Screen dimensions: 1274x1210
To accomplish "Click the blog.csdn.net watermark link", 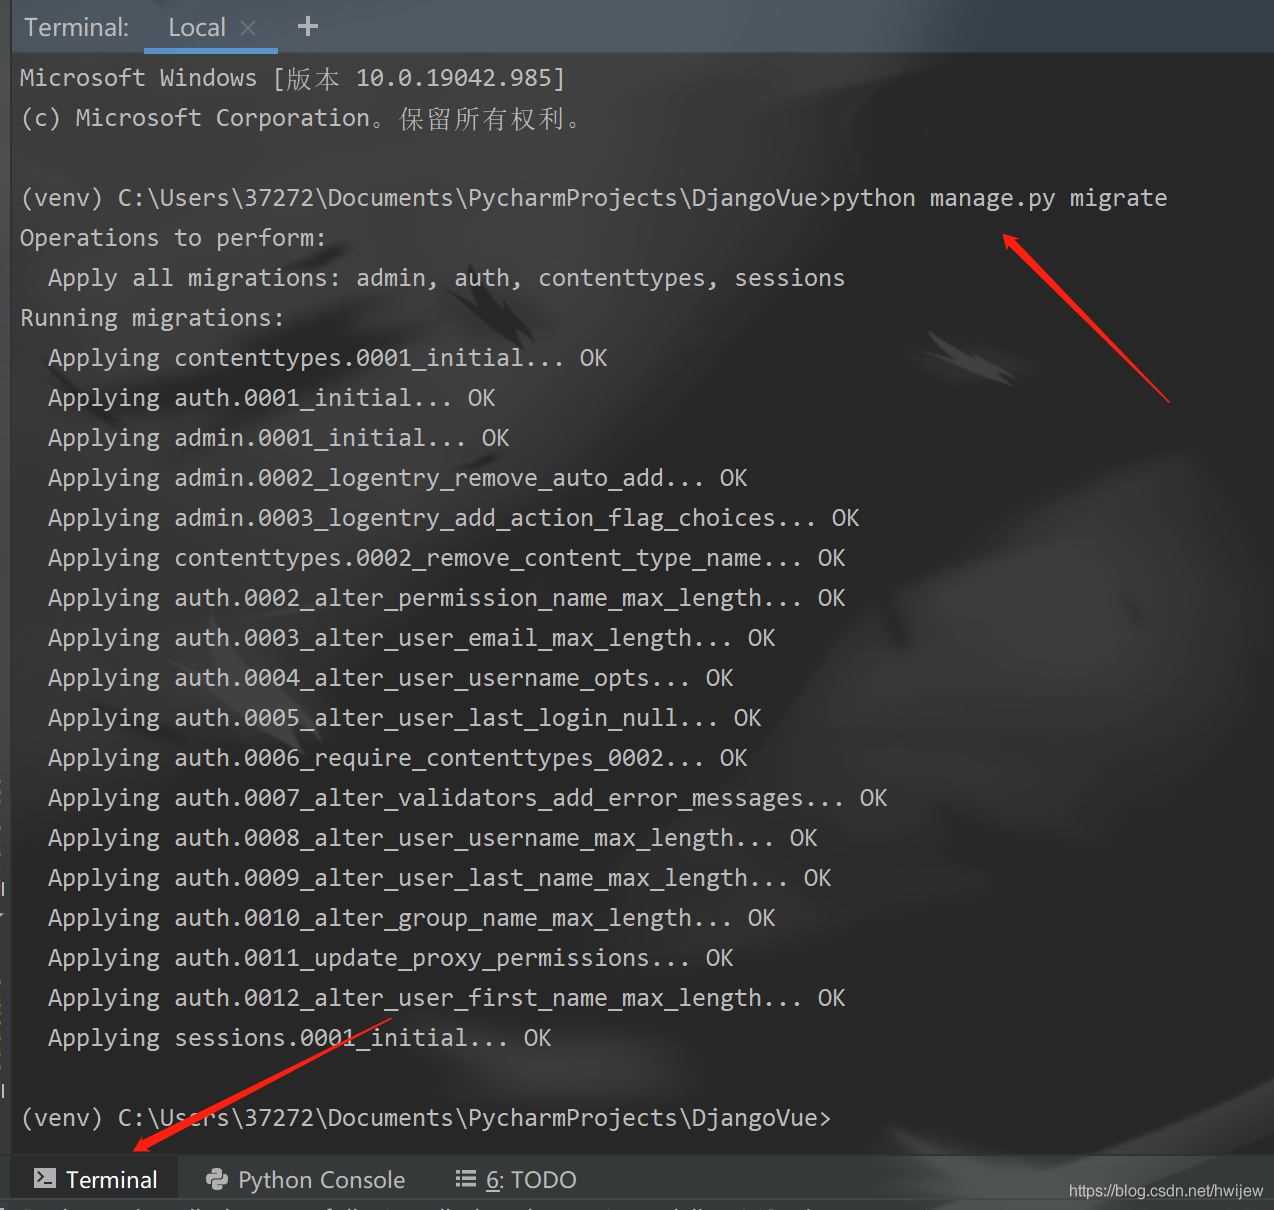I will tap(1165, 1190).
